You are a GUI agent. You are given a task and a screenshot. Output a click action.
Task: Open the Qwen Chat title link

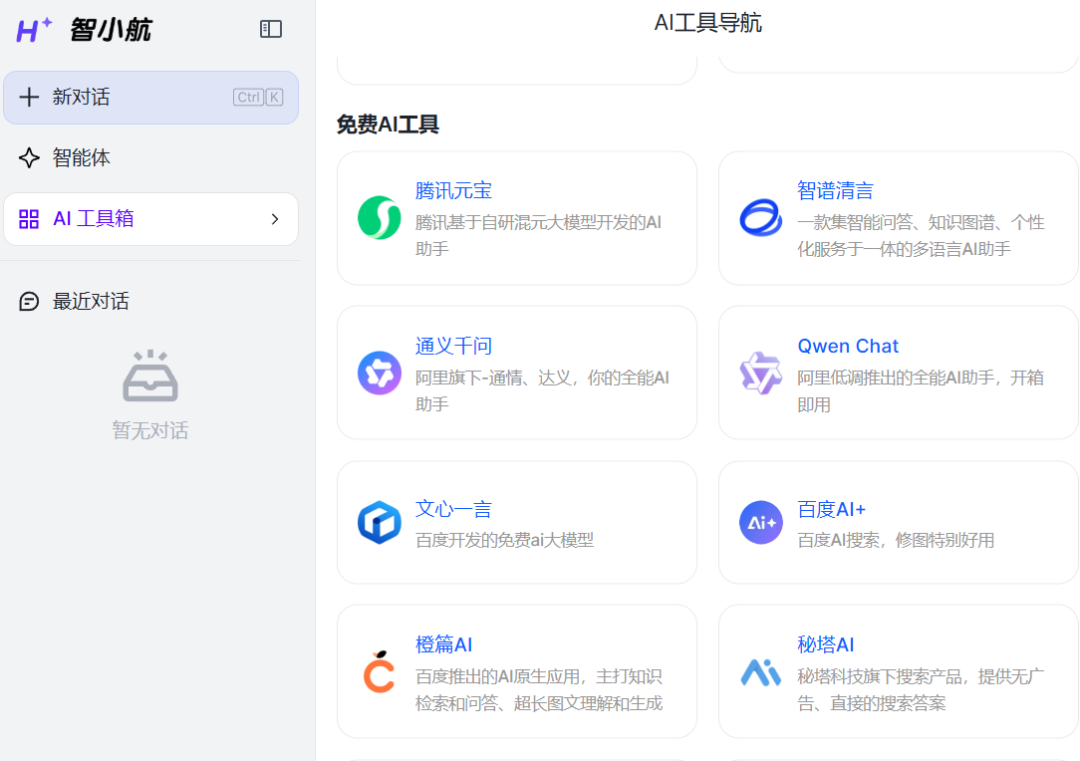(848, 346)
